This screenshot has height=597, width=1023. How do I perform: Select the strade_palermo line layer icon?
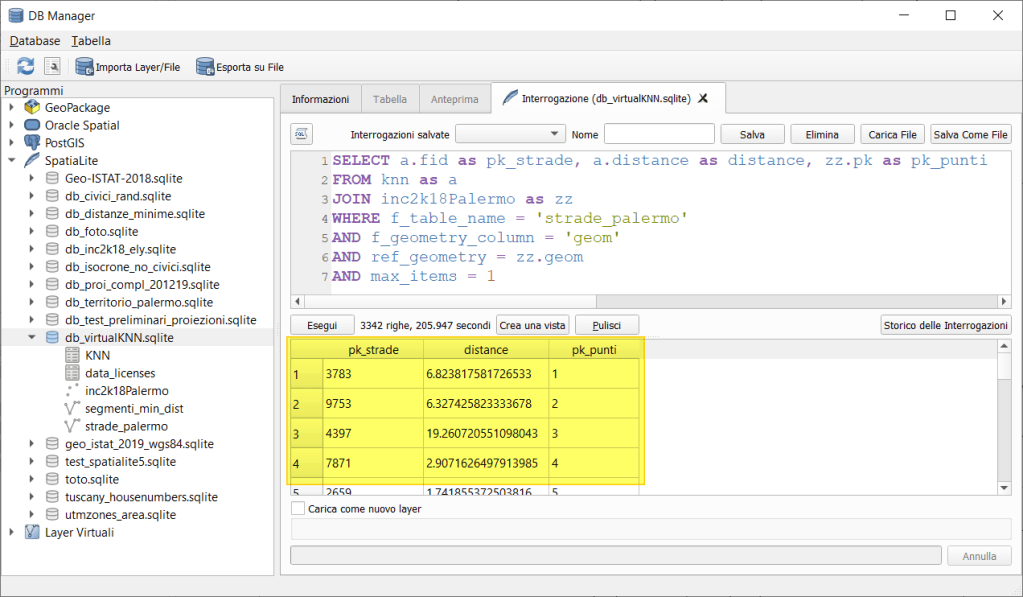click(72, 426)
